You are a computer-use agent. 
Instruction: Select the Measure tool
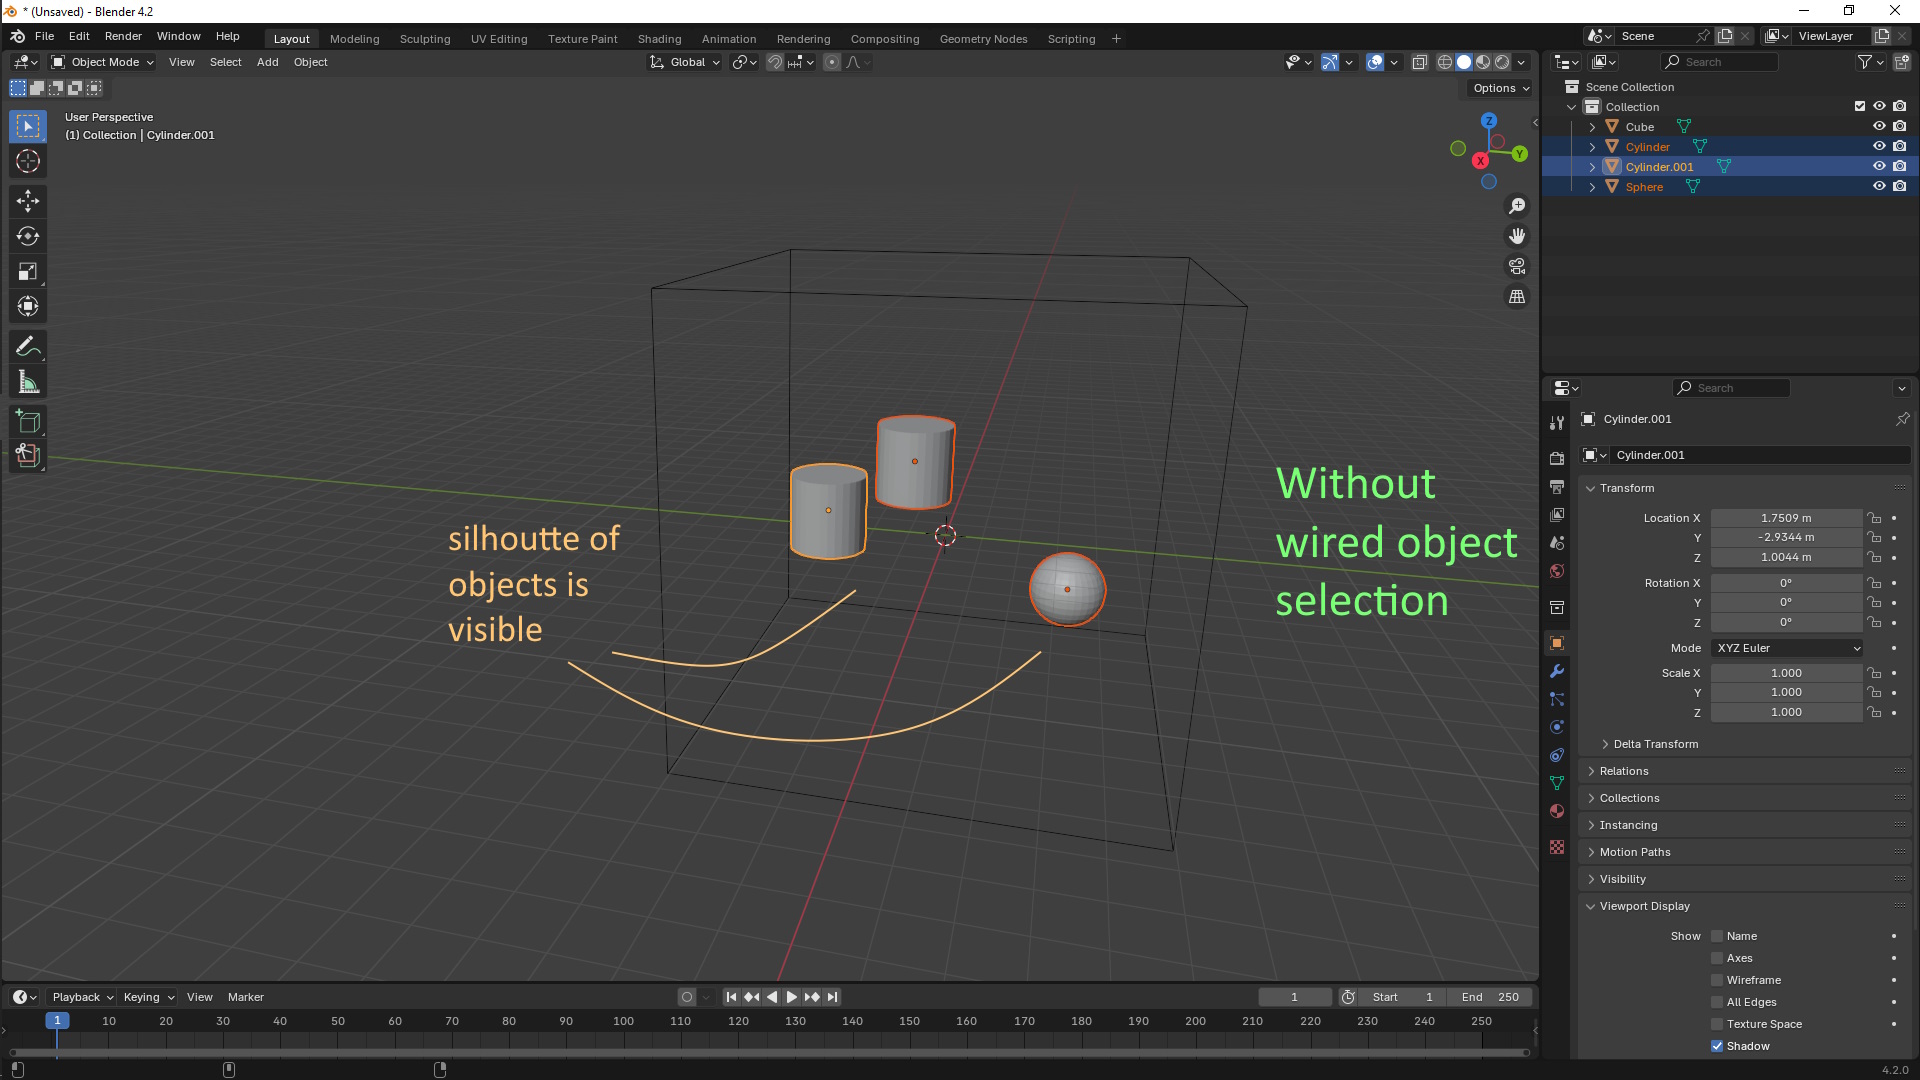pyautogui.click(x=28, y=382)
